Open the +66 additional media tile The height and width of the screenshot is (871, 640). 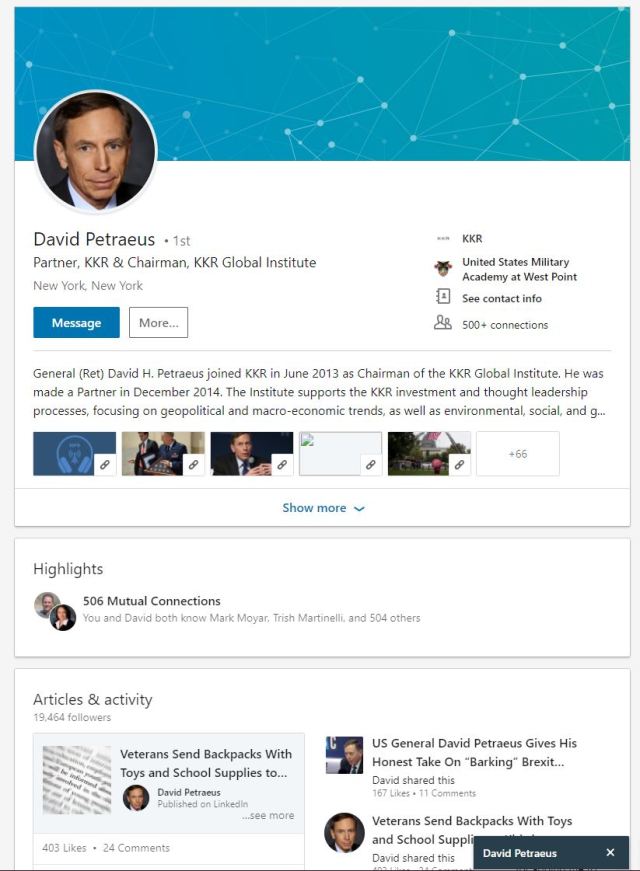coord(517,453)
